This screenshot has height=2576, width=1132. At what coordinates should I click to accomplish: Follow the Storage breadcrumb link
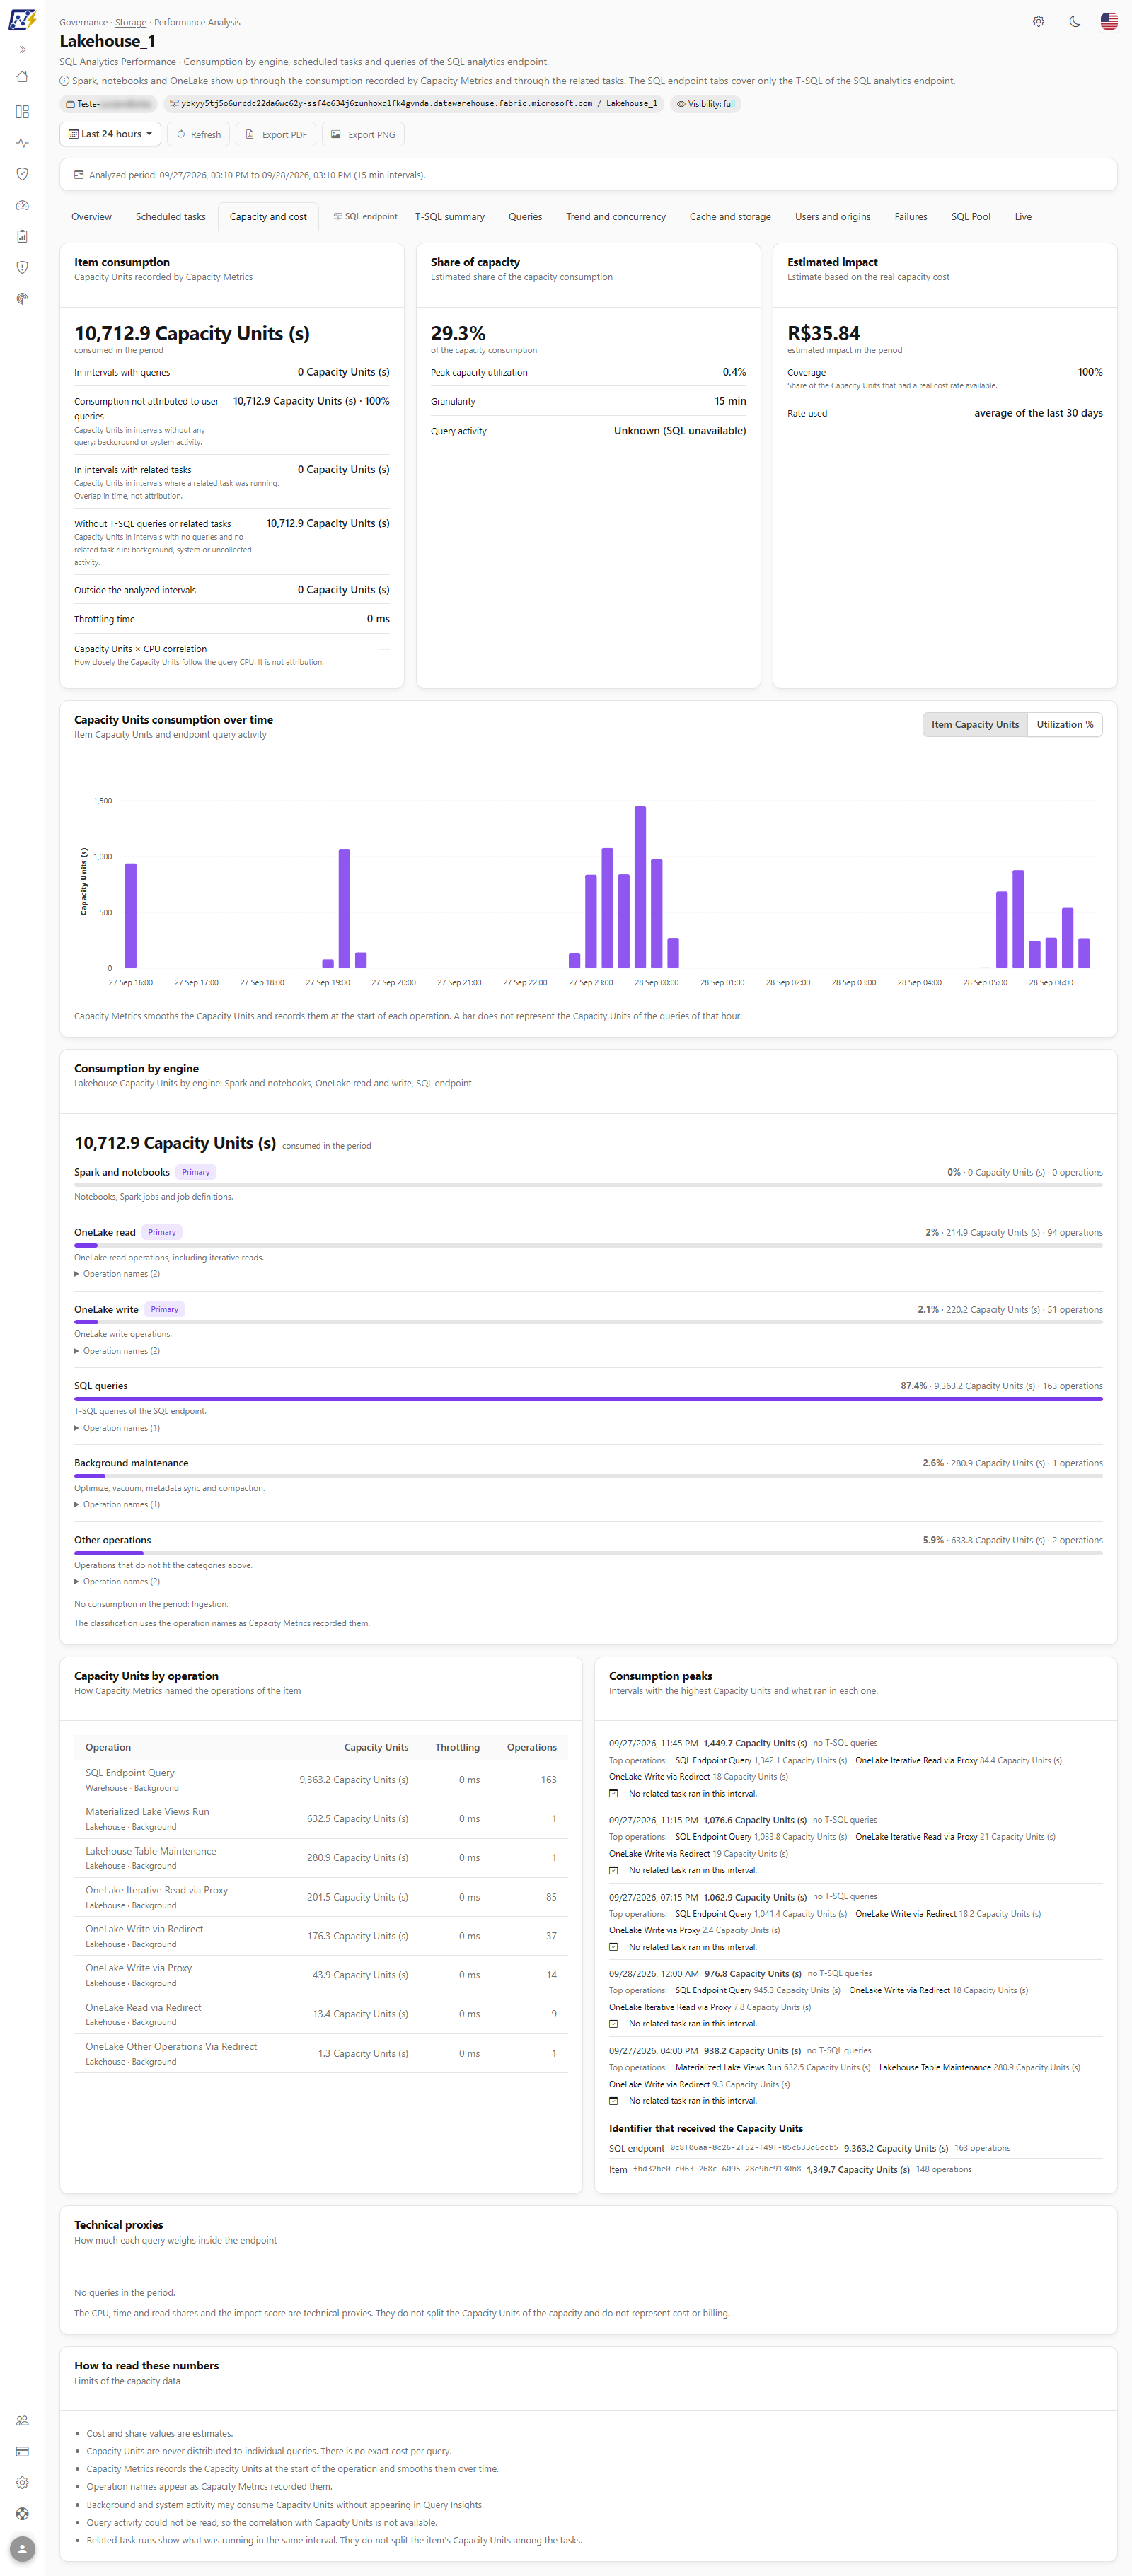coord(130,22)
